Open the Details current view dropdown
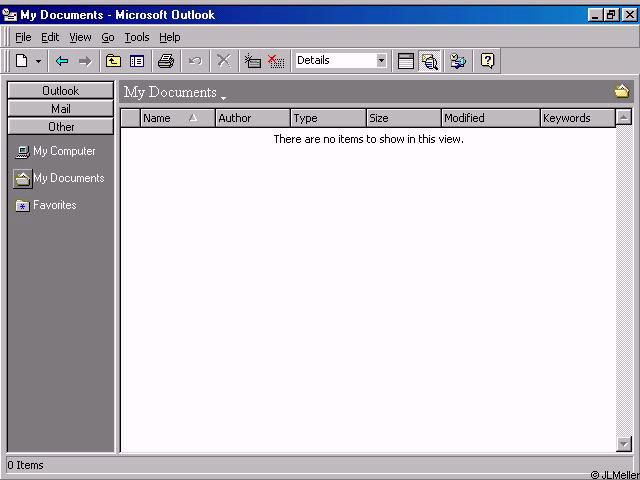Image resolution: width=640 pixels, height=480 pixels. coord(381,61)
